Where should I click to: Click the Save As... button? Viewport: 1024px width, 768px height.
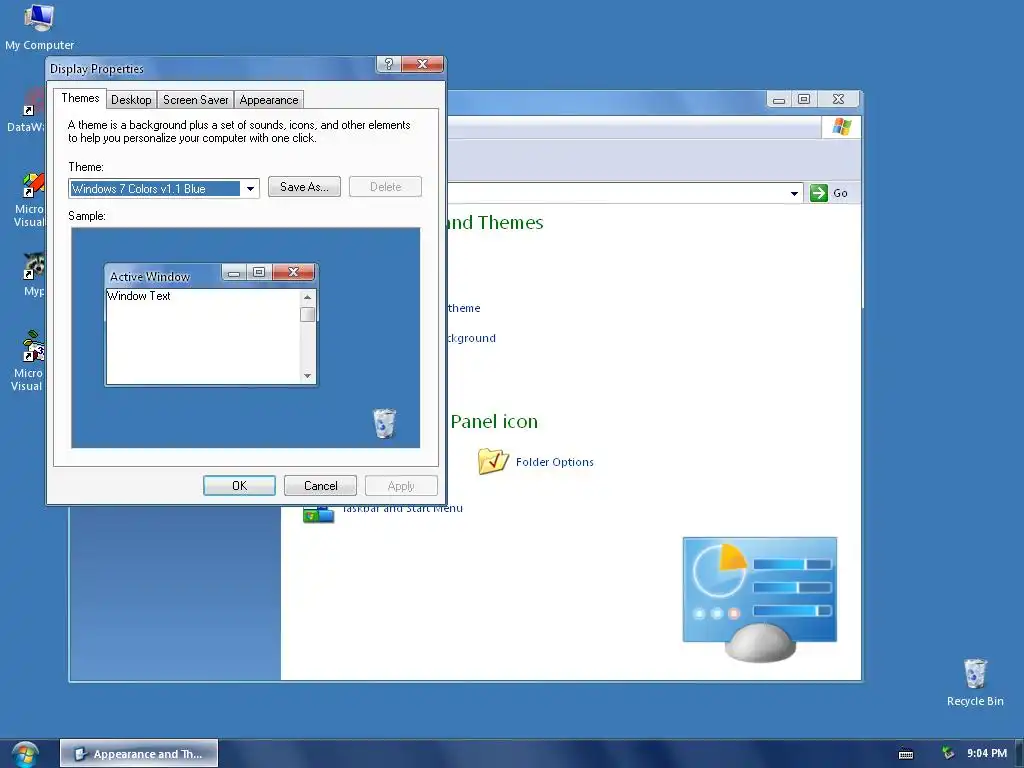point(304,187)
